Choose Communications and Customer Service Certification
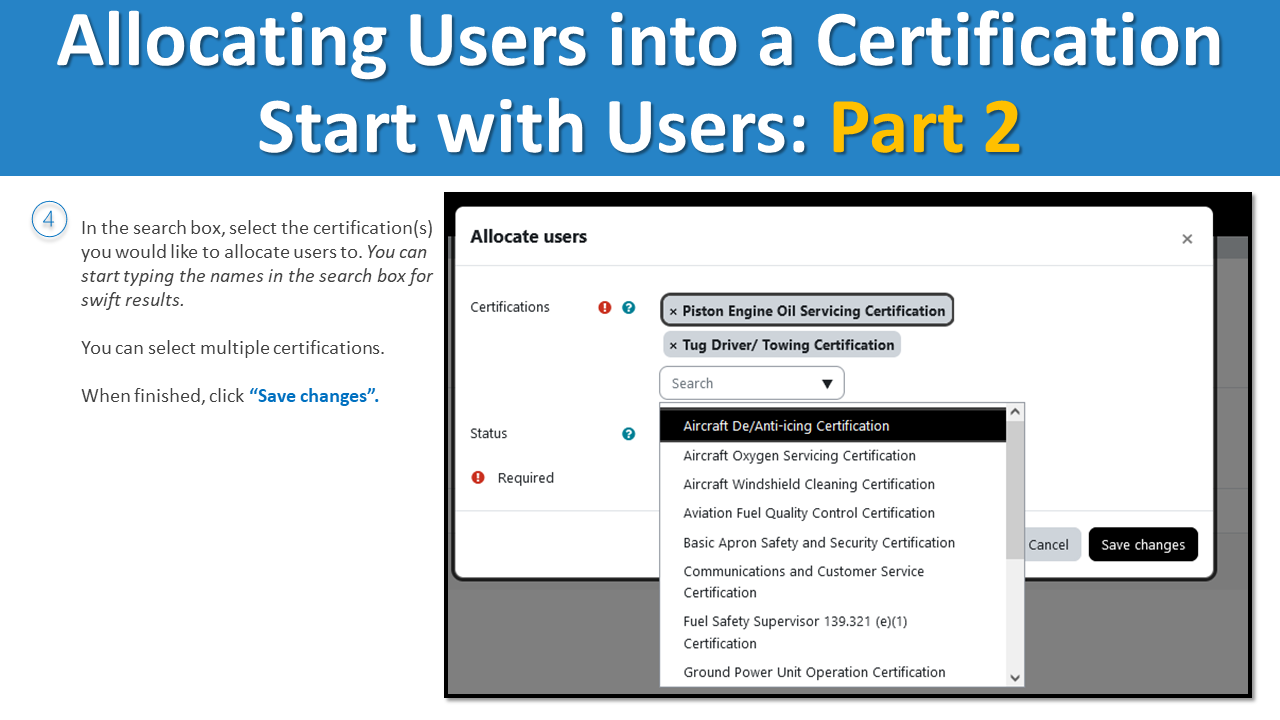The image size is (1280, 720). (804, 581)
